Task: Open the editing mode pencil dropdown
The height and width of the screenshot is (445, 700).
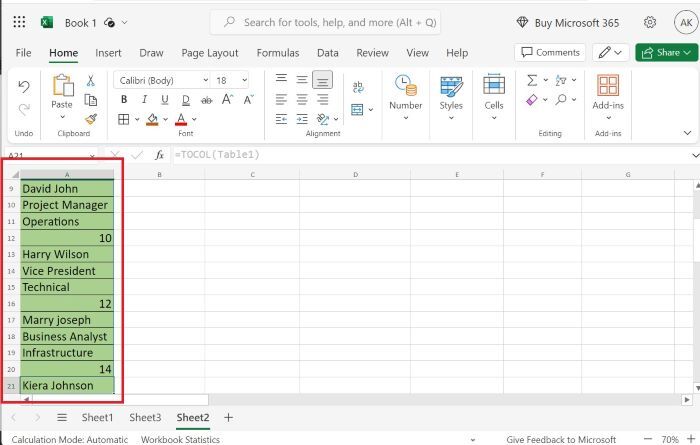Action: [610, 53]
